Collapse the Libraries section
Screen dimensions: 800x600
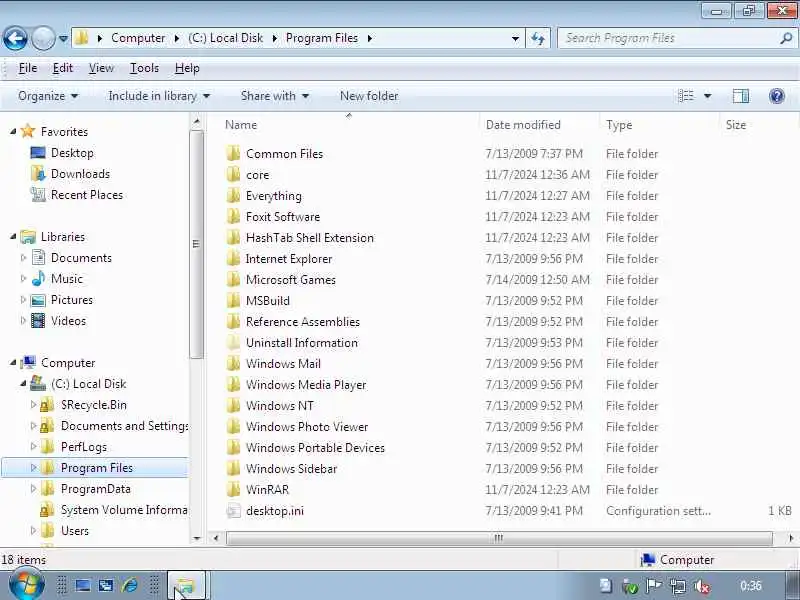click(x=13, y=237)
